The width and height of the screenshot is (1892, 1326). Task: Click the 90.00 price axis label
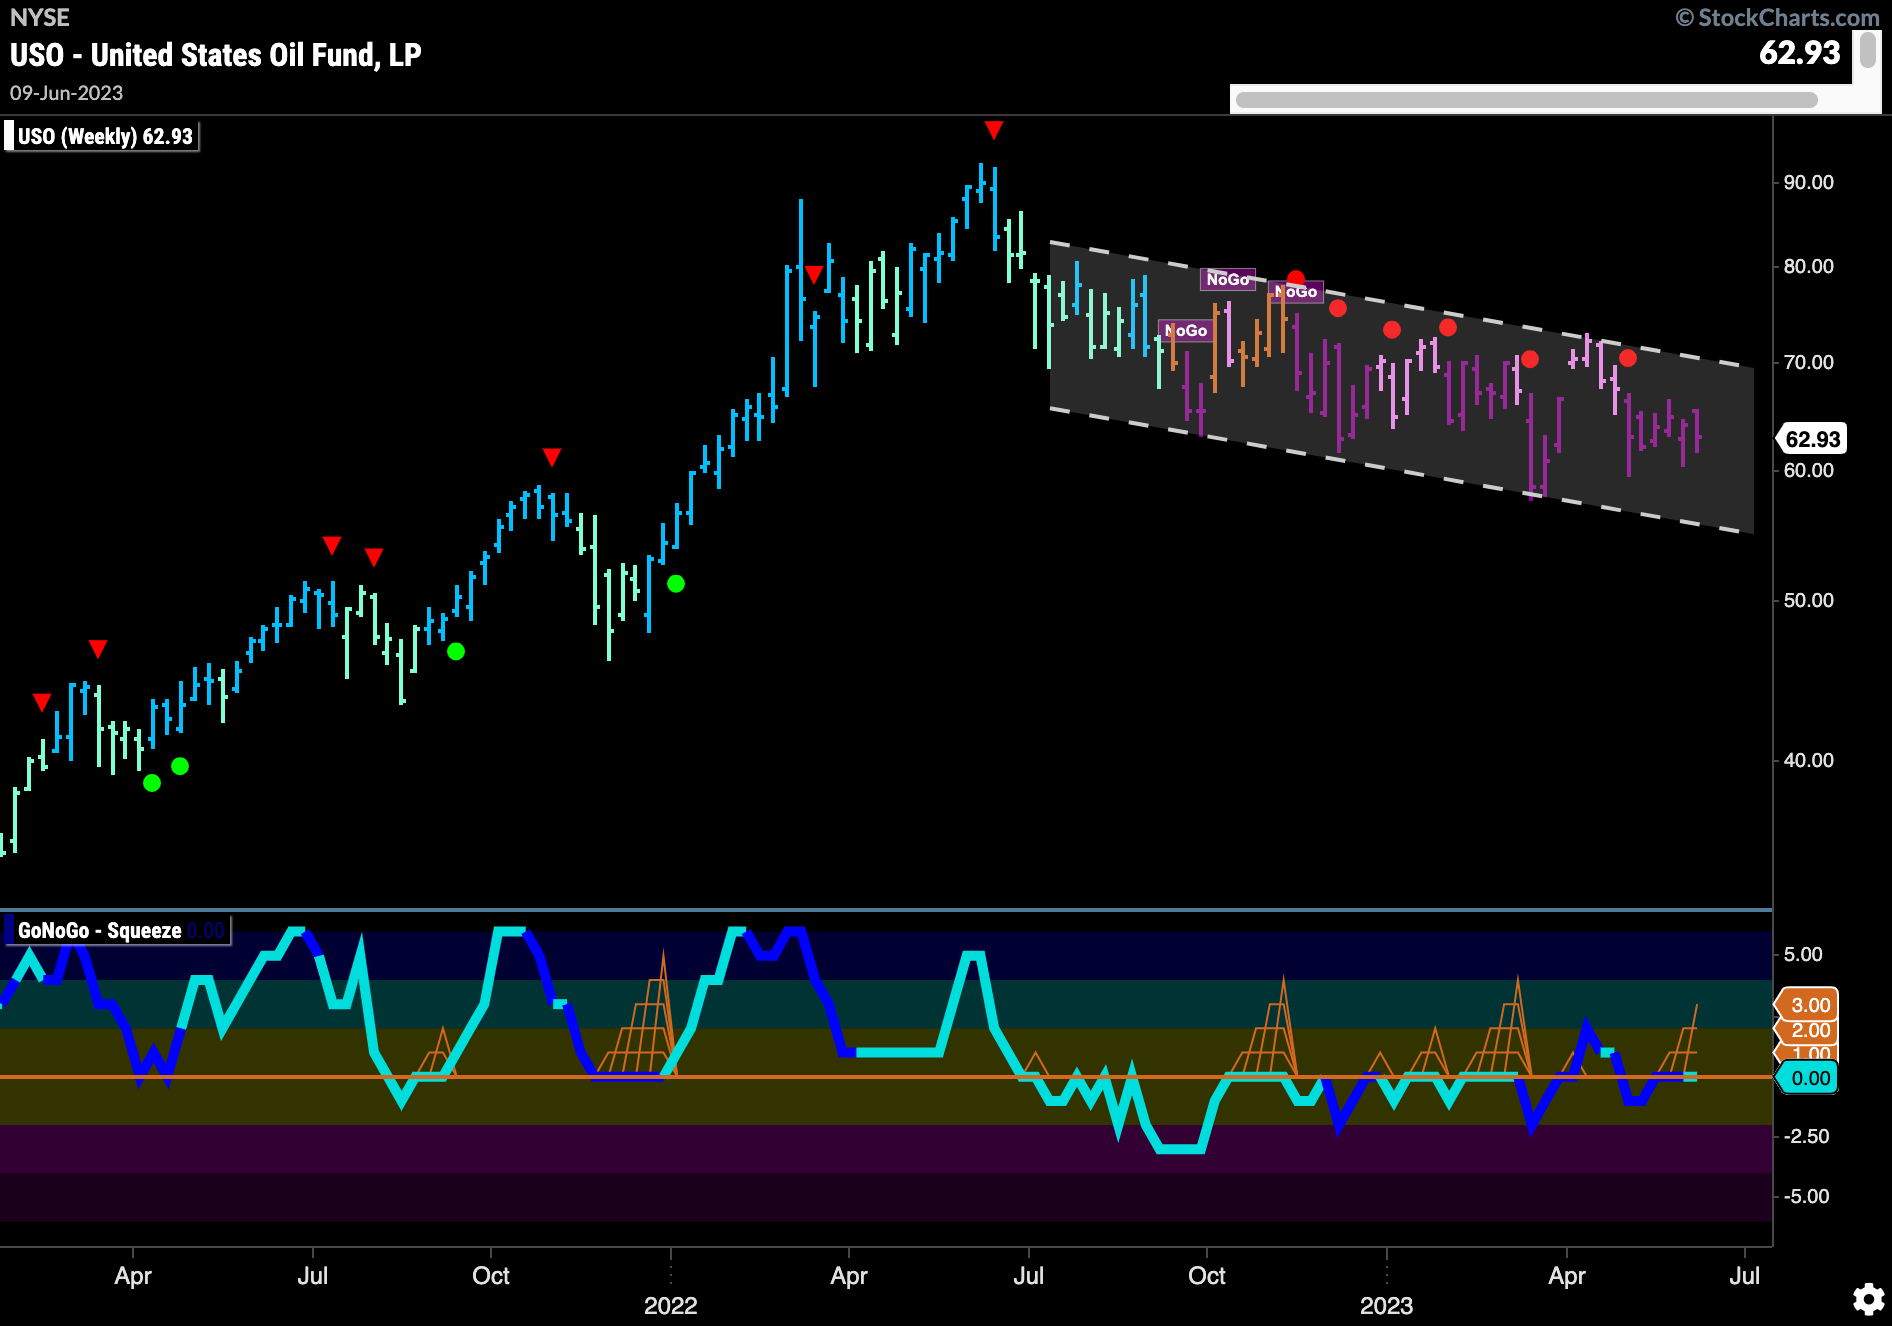pyautogui.click(x=1808, y=182)
